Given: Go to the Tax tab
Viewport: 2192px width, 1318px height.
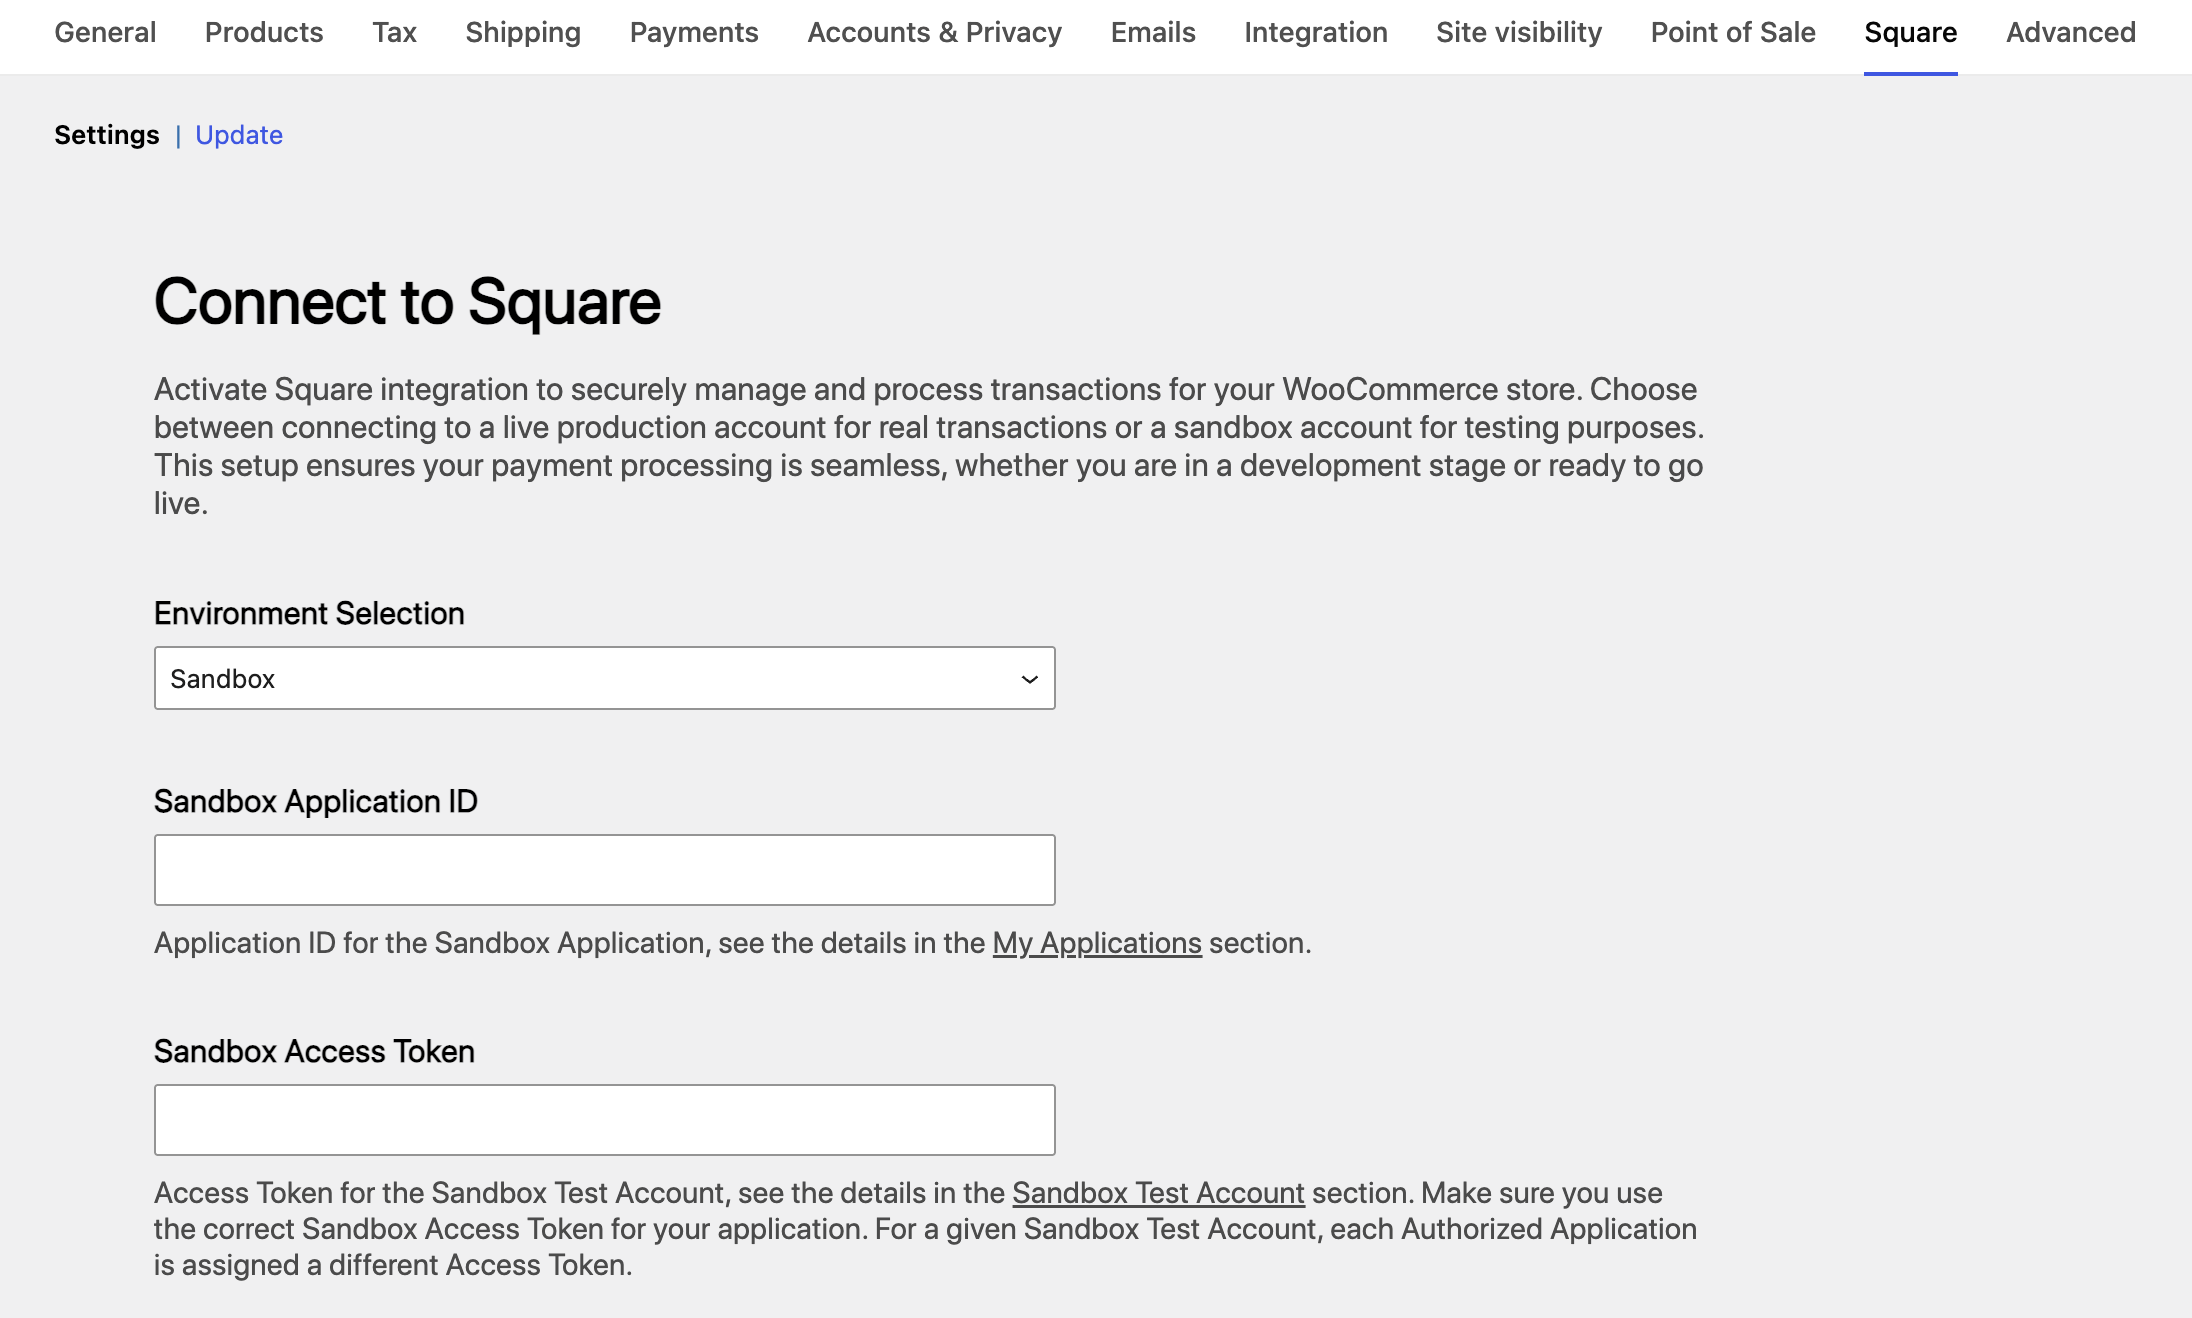Looking at the screenshot, I should pos(394,32).
